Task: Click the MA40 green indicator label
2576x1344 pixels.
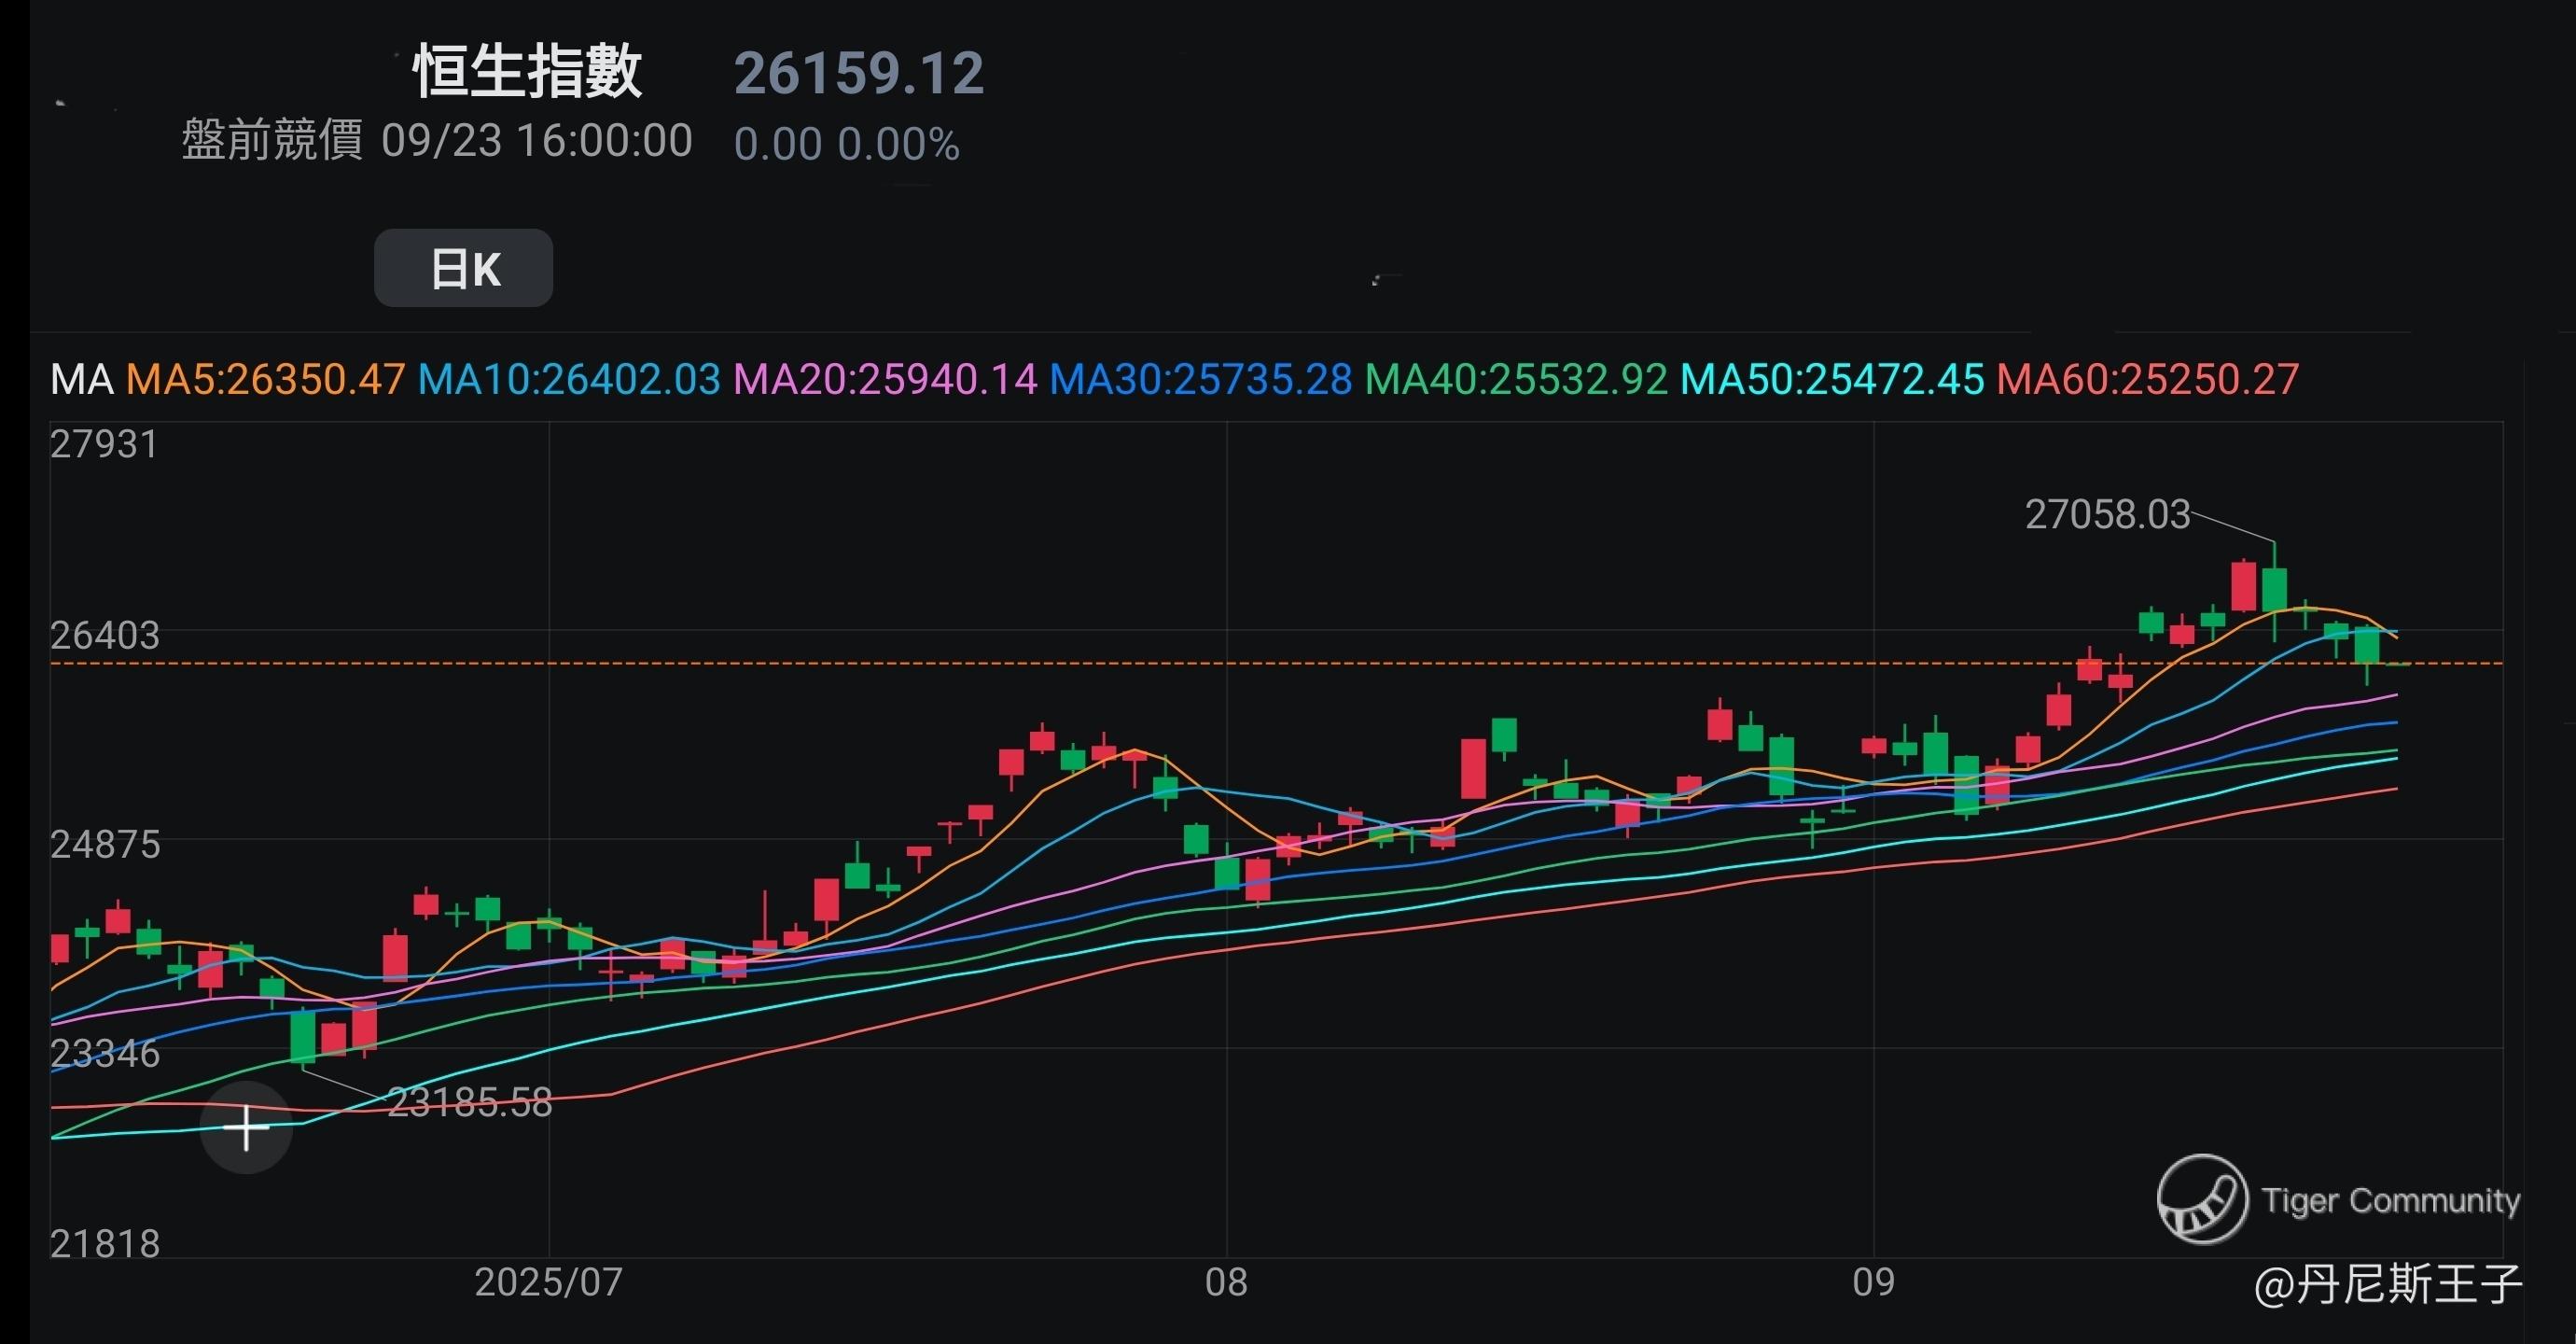Action: pyautogui.click(x=1516, y=379)
